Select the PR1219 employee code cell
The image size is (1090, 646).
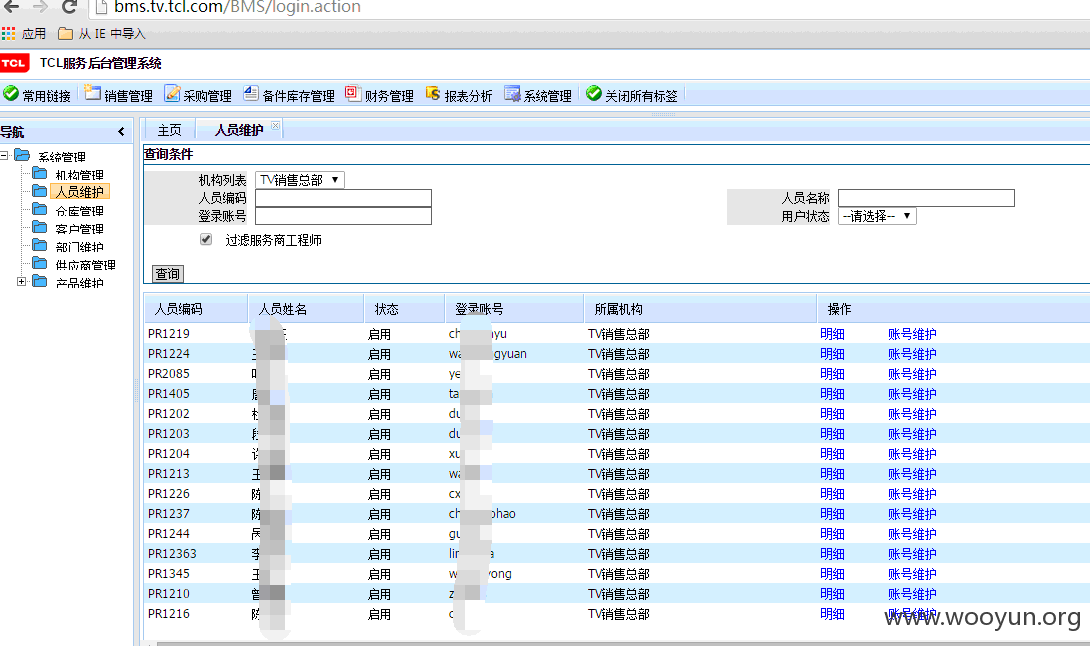click(169, 334)
